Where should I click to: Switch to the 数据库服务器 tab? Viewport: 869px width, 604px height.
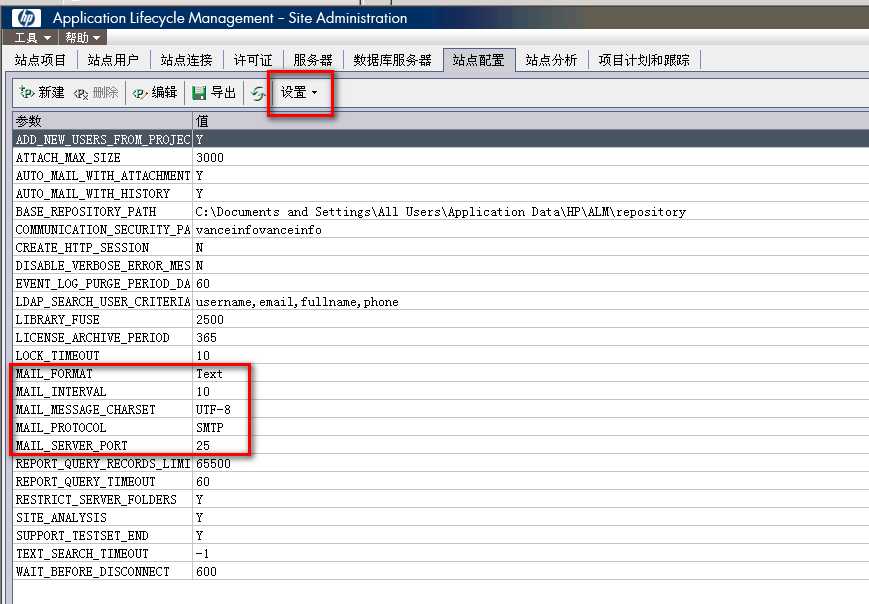click(x=392, y=60)
